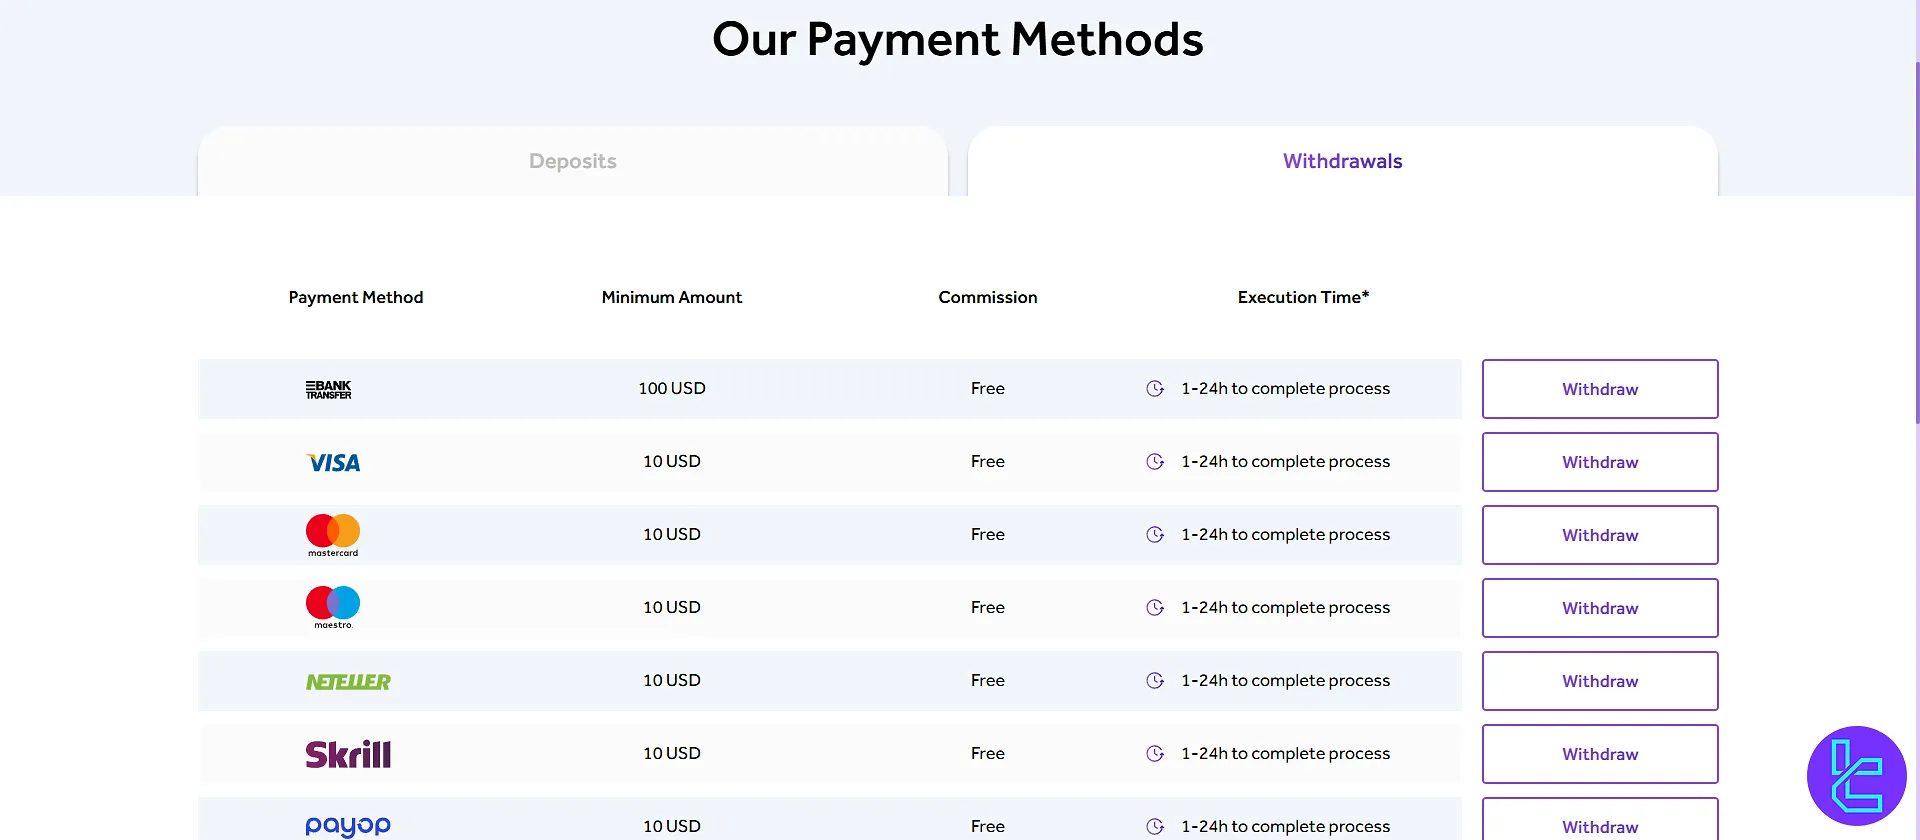Click the Mastercard logo
Image resolution: width=1920 pixels, height=840 pixels.
[333, 535]
